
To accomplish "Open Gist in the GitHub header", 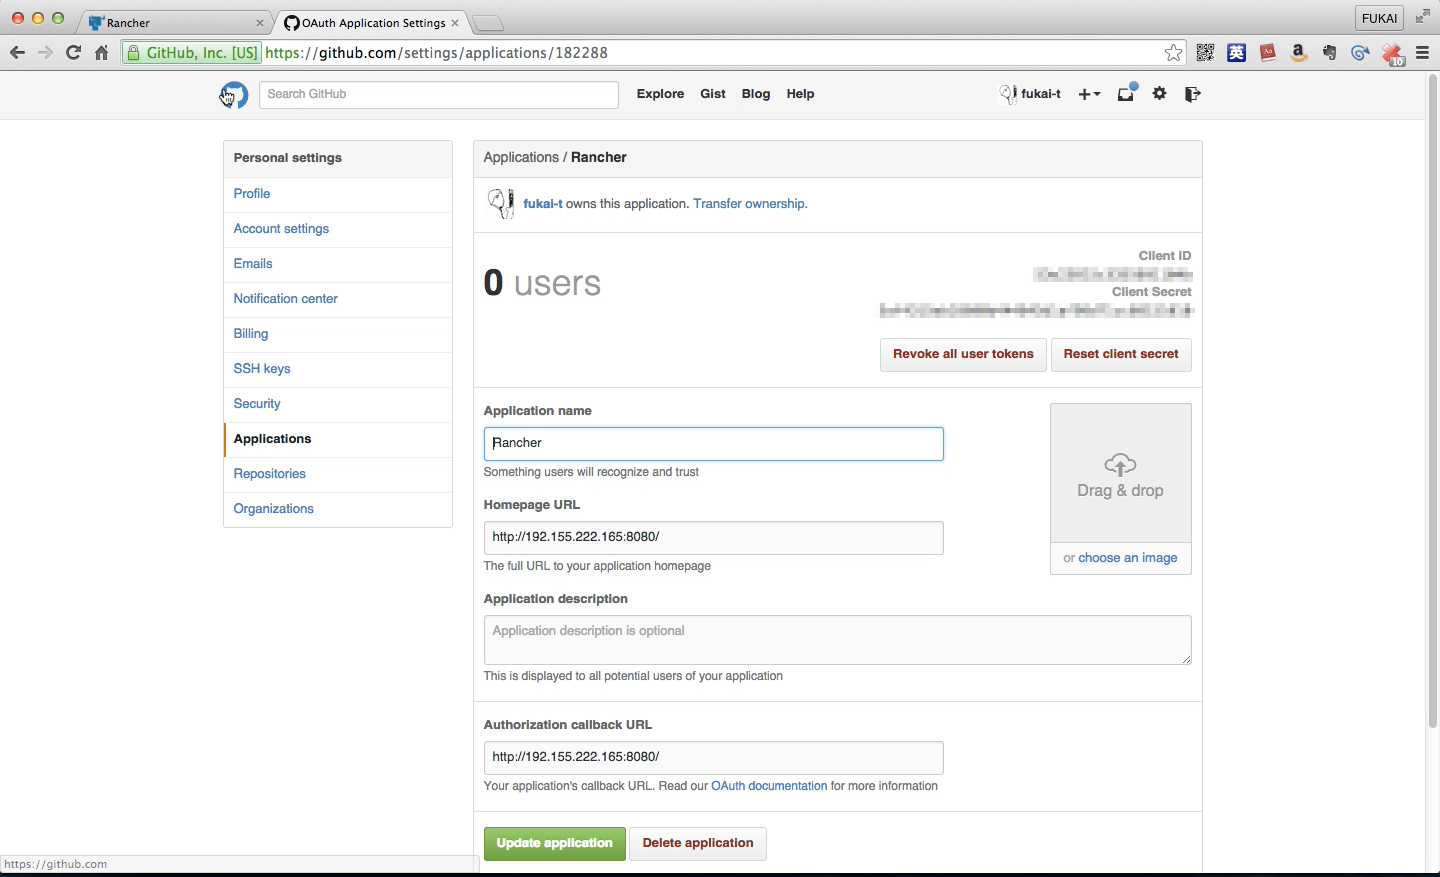I will pyautogui.click(x=713, y=94).
